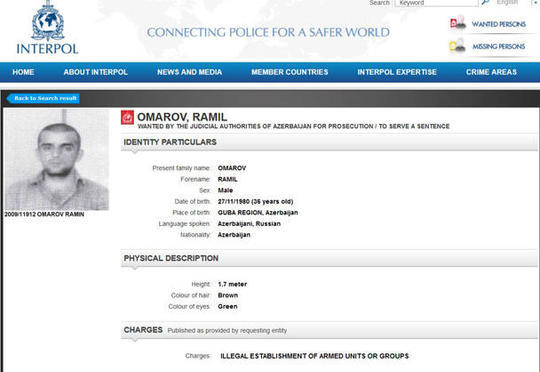Click the MISSING PERSONS link
The image size is (540, 372).
pos(498,46)
